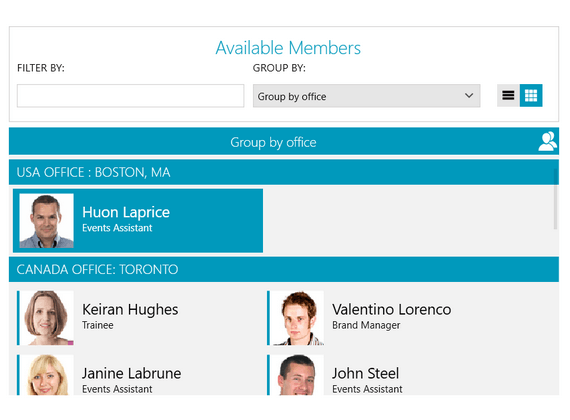Click the vertical scrollbar thumb
Screen dimensions: 570x420
click(x=555, y=199)
